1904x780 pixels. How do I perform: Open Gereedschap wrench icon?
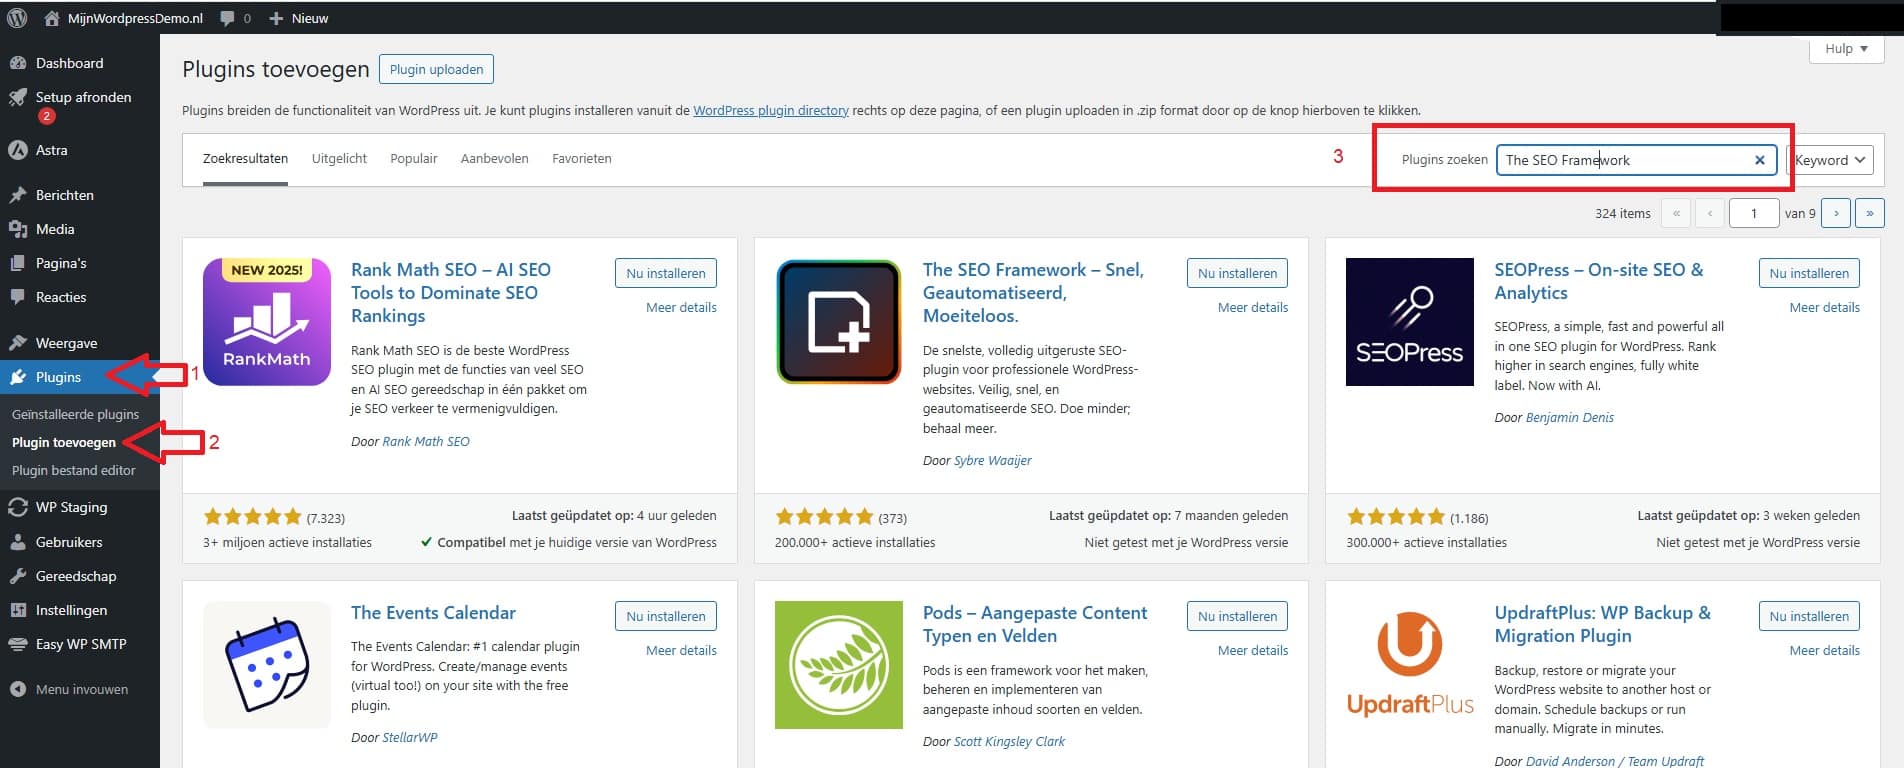click(17, 576)
